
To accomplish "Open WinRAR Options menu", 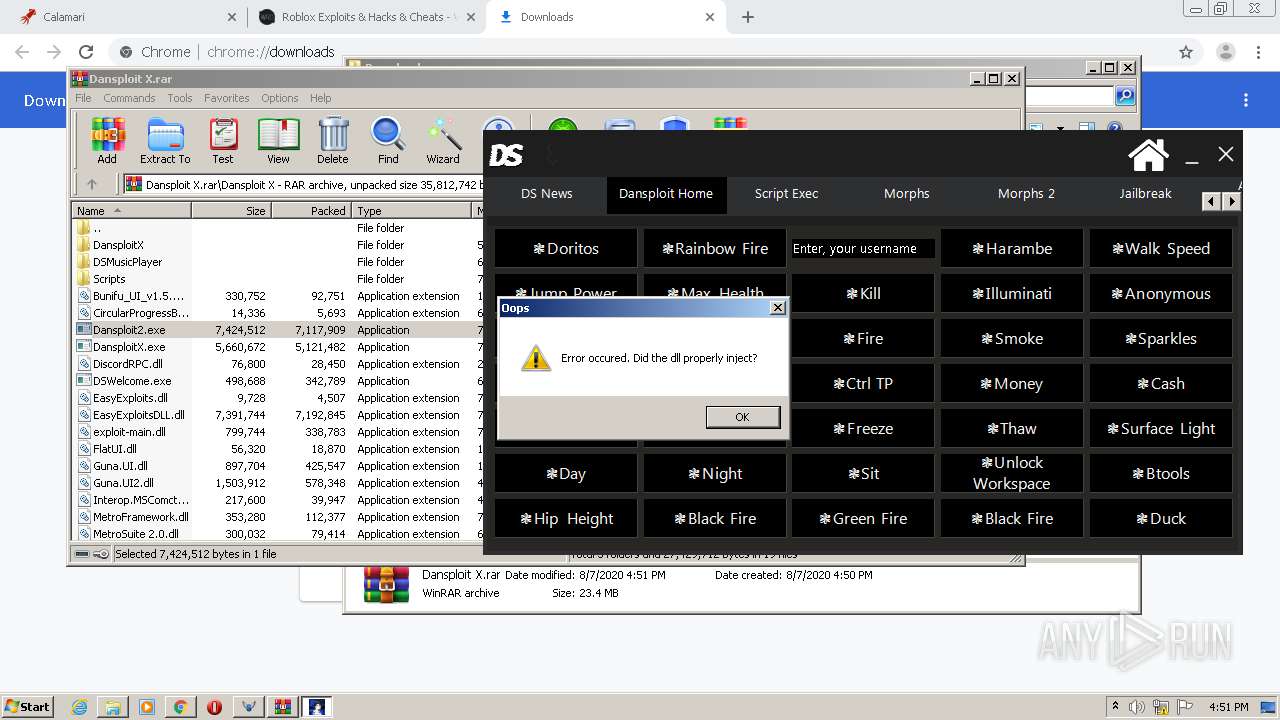I will [280, 98].
